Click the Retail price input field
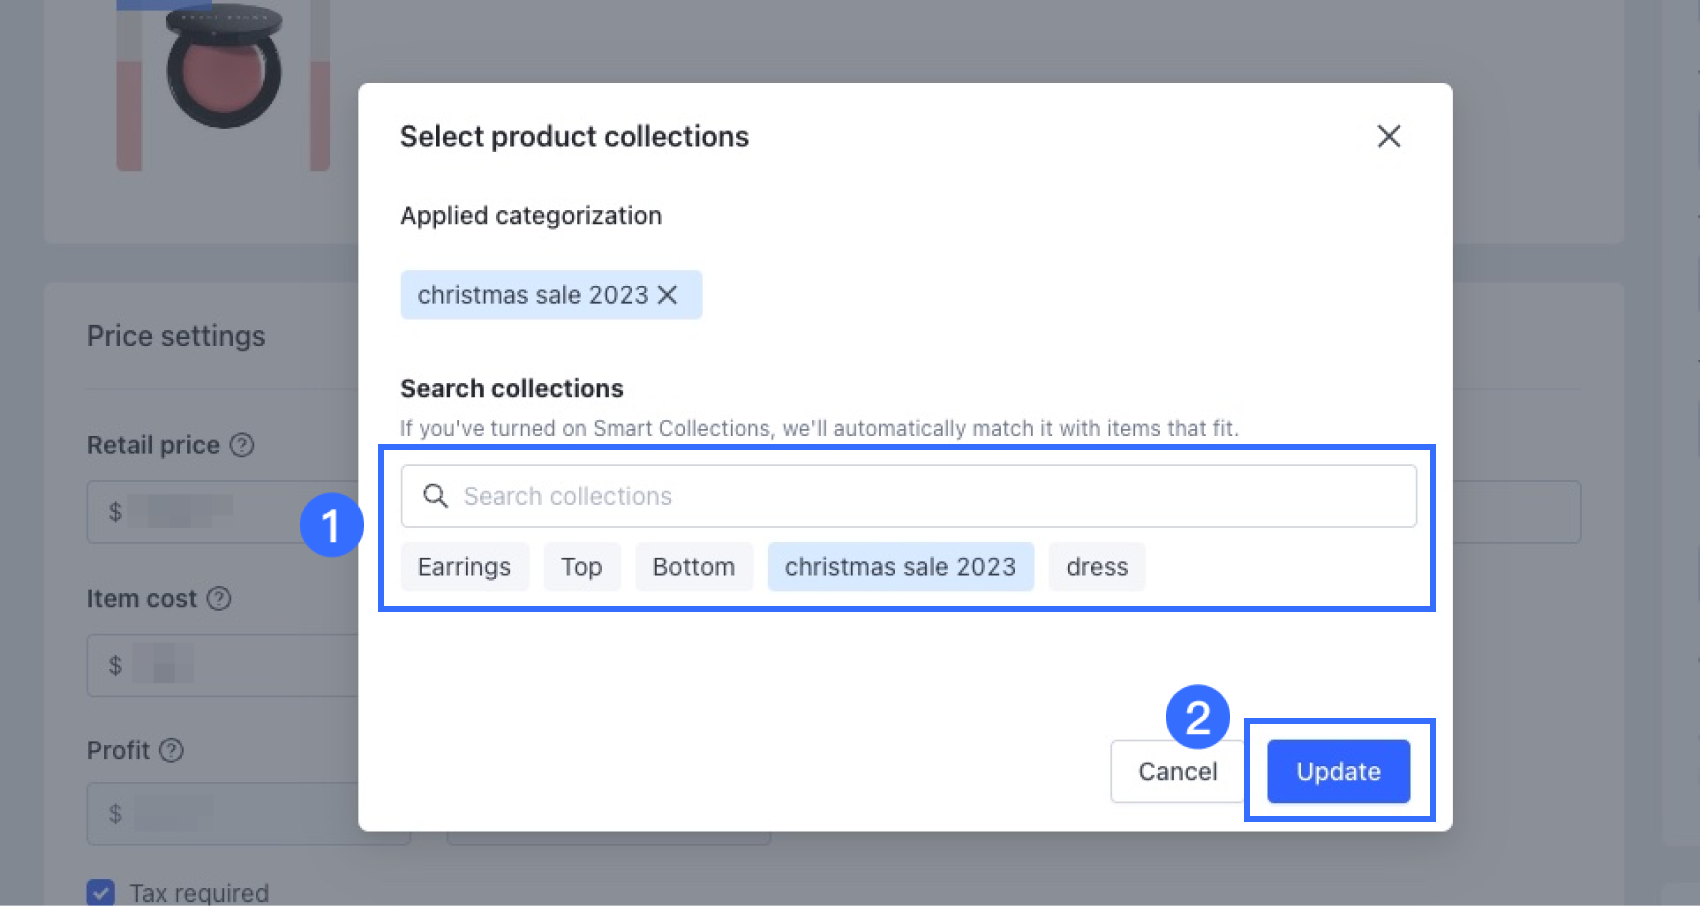1700x906 pixels. [x=222, y=512]
